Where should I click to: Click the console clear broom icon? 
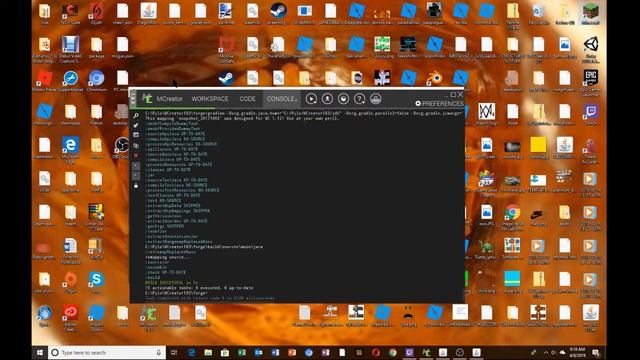[x=136, y=125]
